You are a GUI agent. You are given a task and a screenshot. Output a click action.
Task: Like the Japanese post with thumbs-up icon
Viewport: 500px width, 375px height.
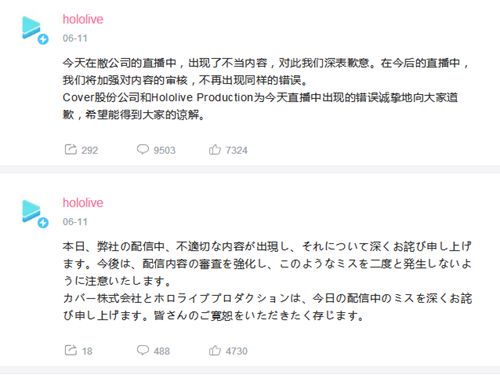pyautogui.click(x=215, y=350)
